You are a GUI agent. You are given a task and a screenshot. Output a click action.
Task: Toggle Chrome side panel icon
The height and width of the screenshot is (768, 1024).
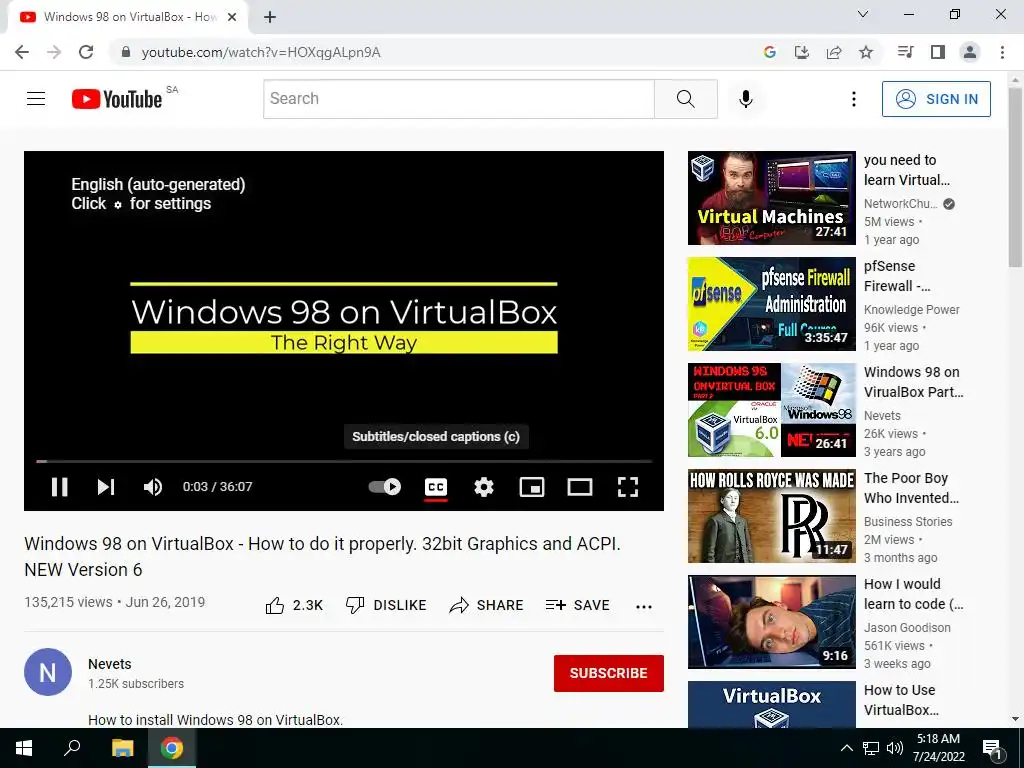pyautogui.click(x=938, y=52)
